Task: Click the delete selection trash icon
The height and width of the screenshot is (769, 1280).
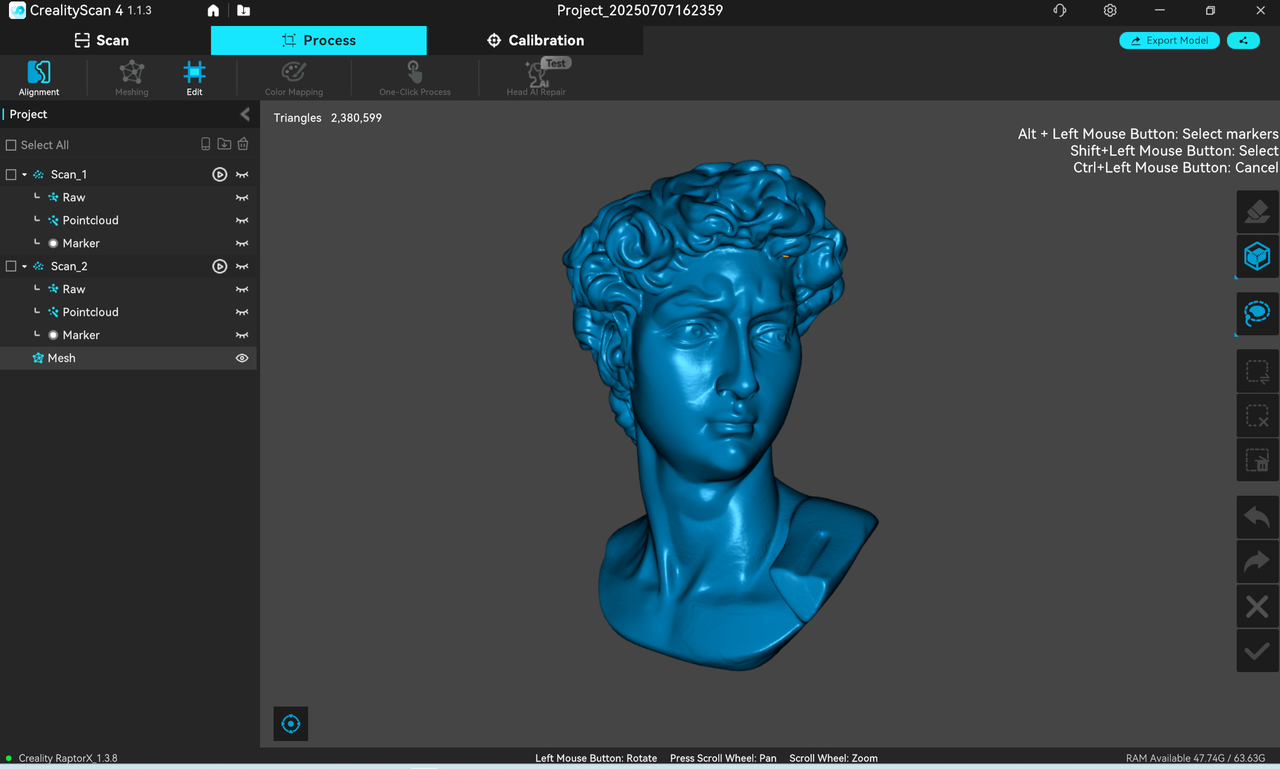Action: 1257,460
